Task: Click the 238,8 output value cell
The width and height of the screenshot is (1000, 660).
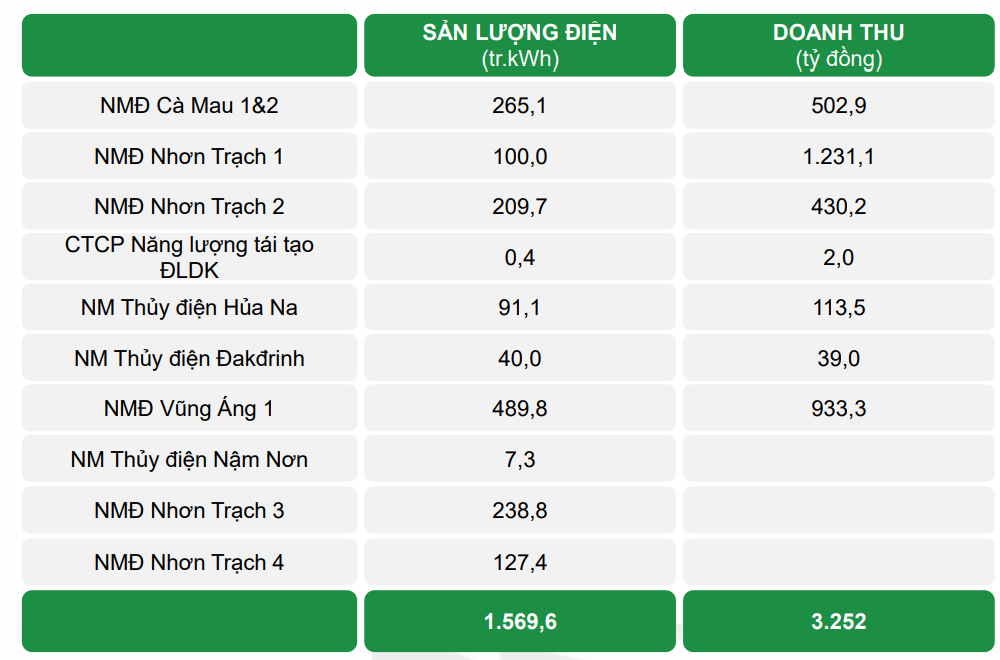Action: (520, 511)
